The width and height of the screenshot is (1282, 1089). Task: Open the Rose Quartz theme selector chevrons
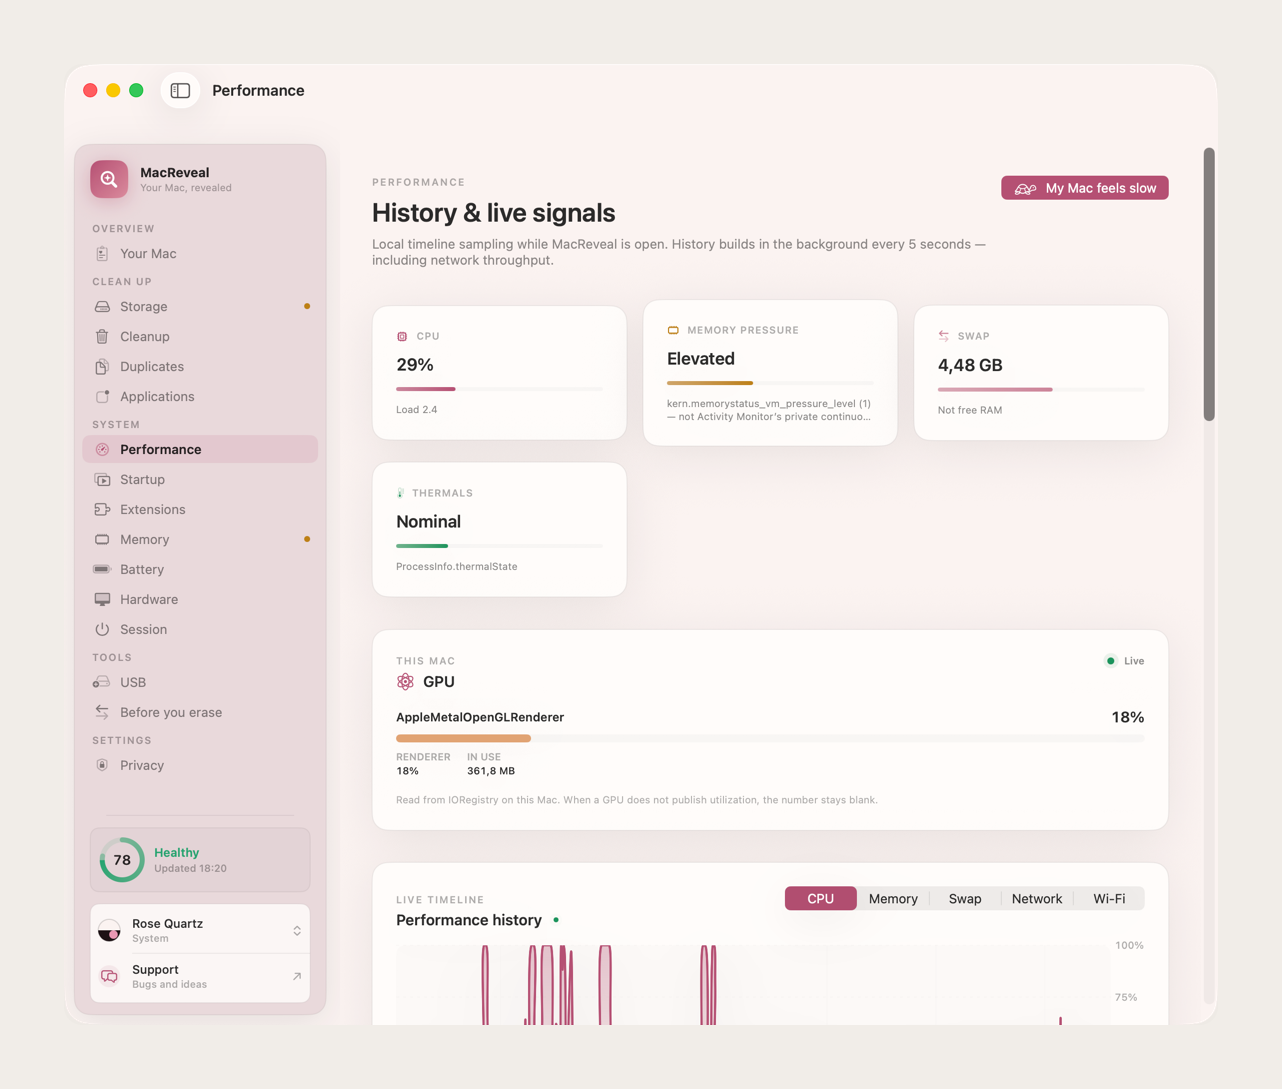(x=297, y=931)
